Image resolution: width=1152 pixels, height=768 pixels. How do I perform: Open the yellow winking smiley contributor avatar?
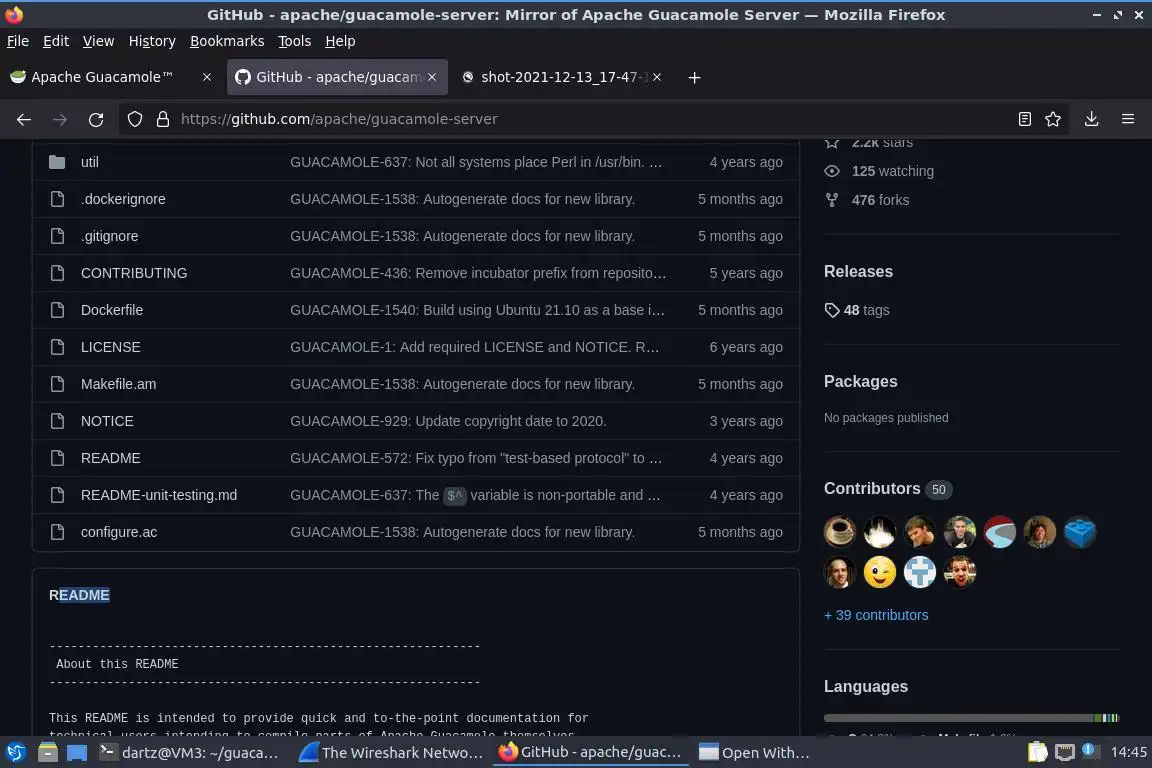(x=879, y=572)
